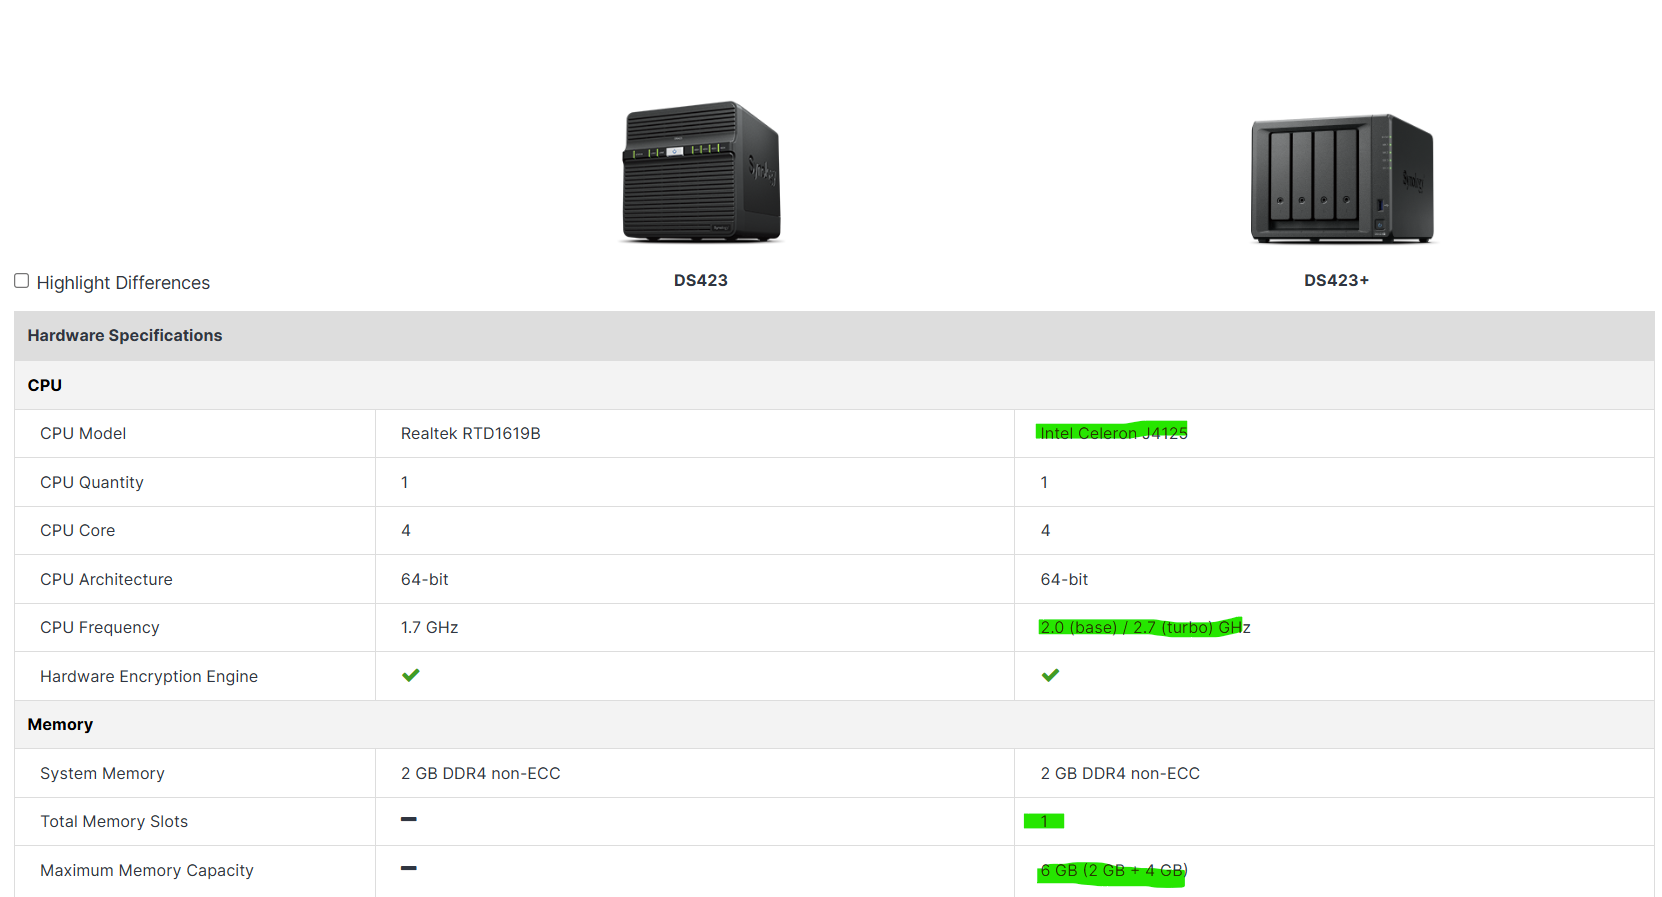Select the 1.7 GHz frequency value
1662x897 pixels.
coord(430,628)
